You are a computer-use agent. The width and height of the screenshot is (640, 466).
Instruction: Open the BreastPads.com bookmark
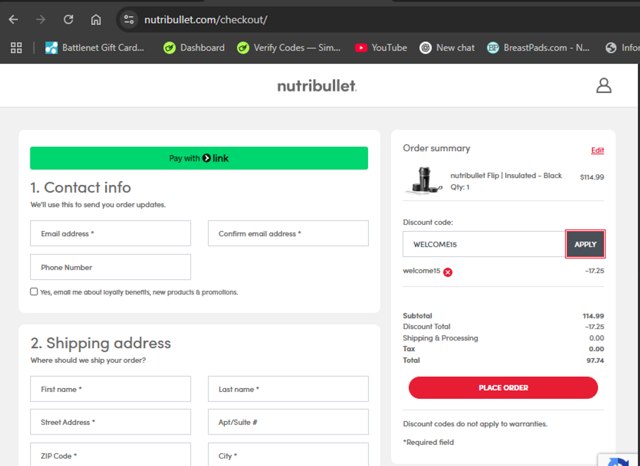pos(538,48)
